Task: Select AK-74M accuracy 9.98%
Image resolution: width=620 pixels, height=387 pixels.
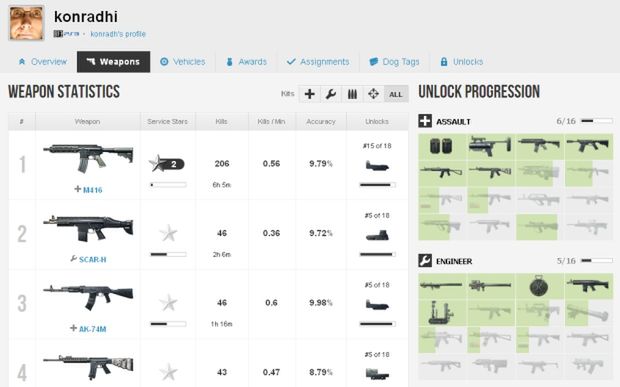Action: pos(321,303)
